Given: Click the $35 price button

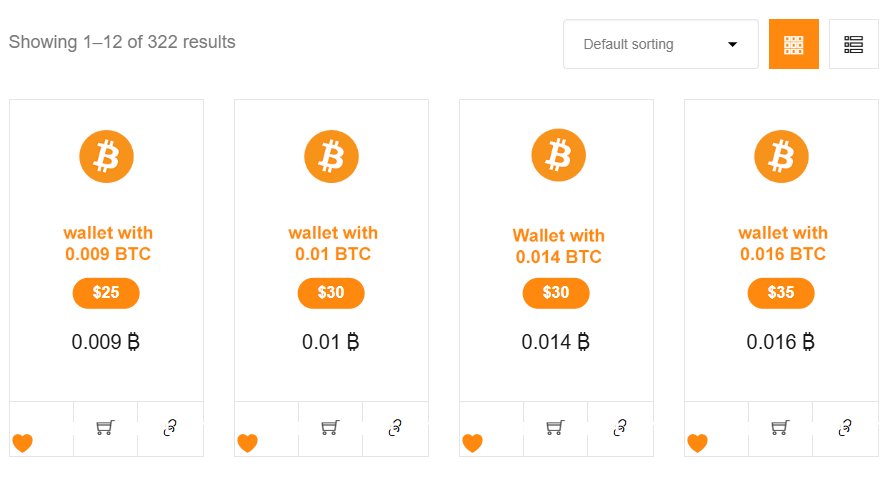Looking at the screenshot, I should click(x=781, y=293).
